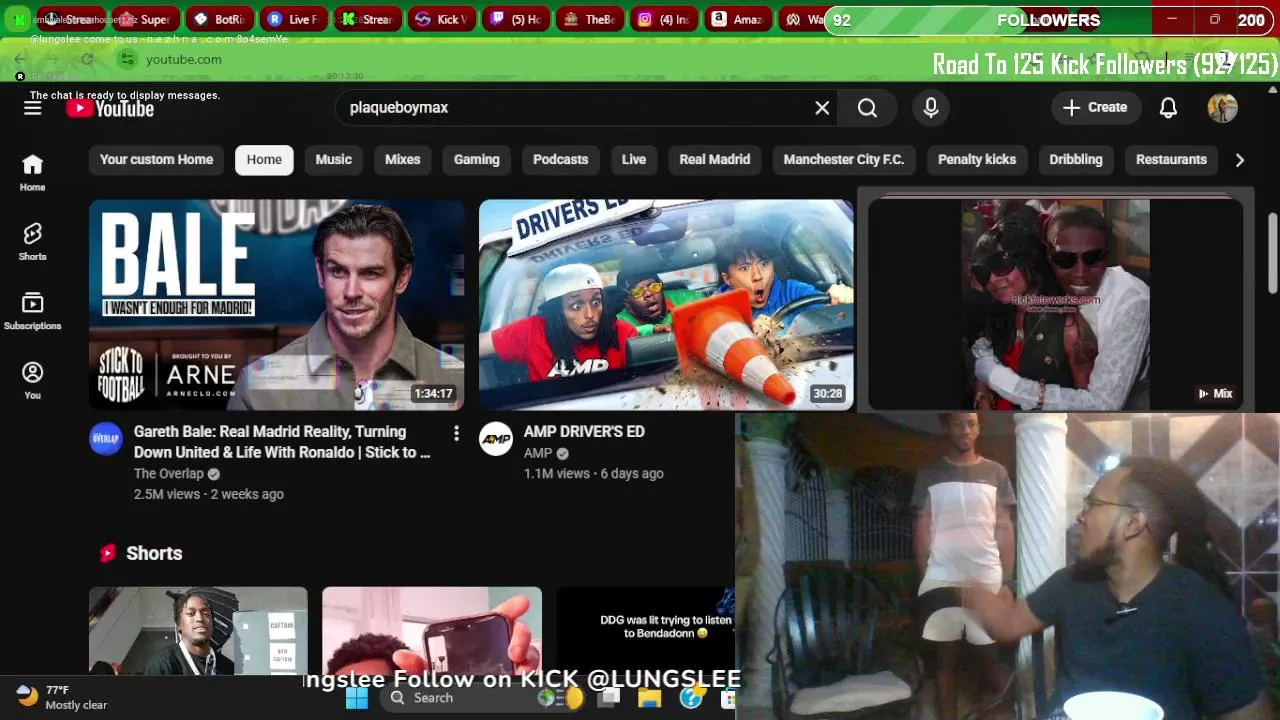Switch to the Twitch (5) Ho tab

click(x=516, y=19)
